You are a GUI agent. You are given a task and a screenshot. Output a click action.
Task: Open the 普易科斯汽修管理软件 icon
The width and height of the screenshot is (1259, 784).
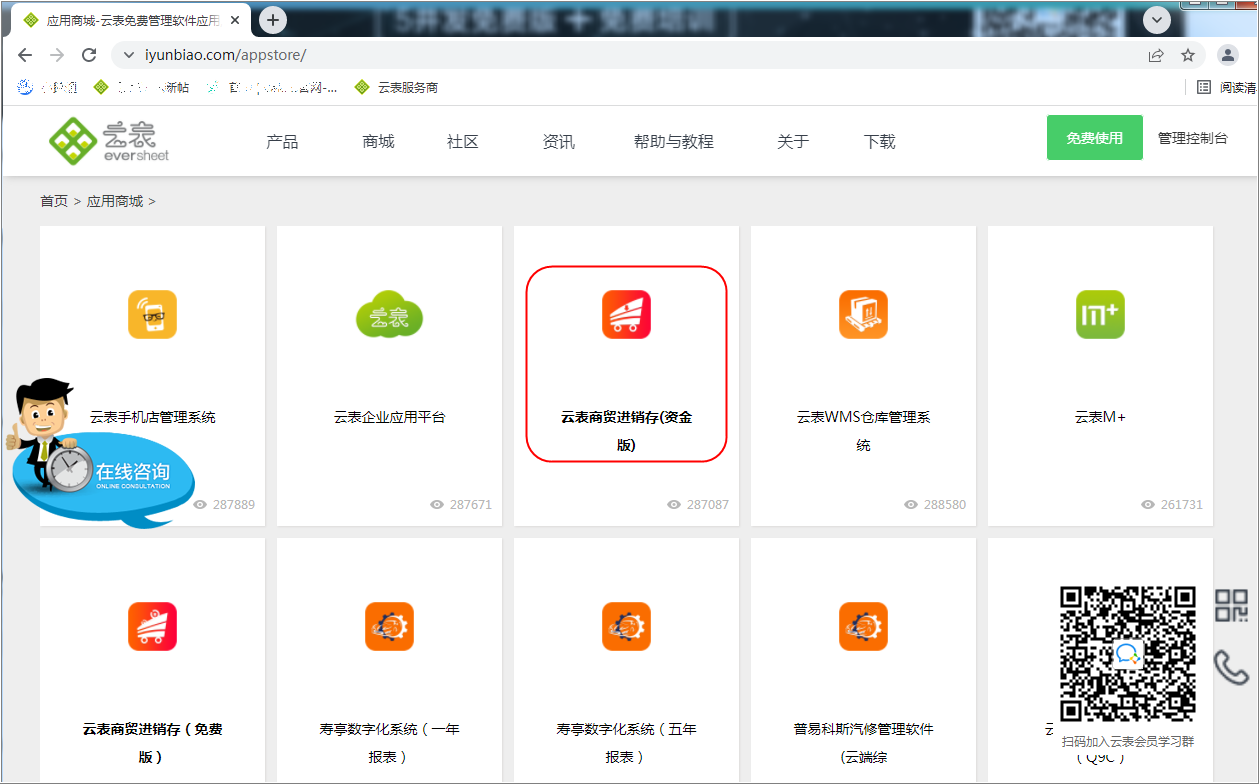click(x=863, y=626)
